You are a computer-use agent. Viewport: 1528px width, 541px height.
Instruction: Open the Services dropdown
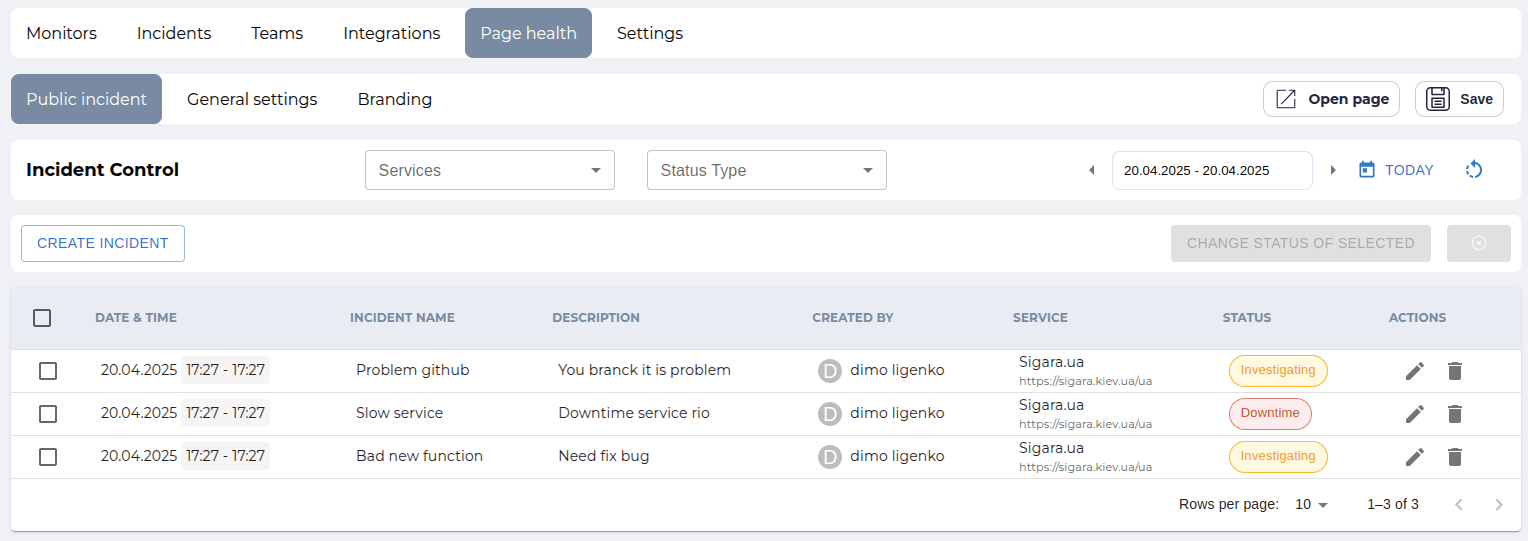coord(490,170)
